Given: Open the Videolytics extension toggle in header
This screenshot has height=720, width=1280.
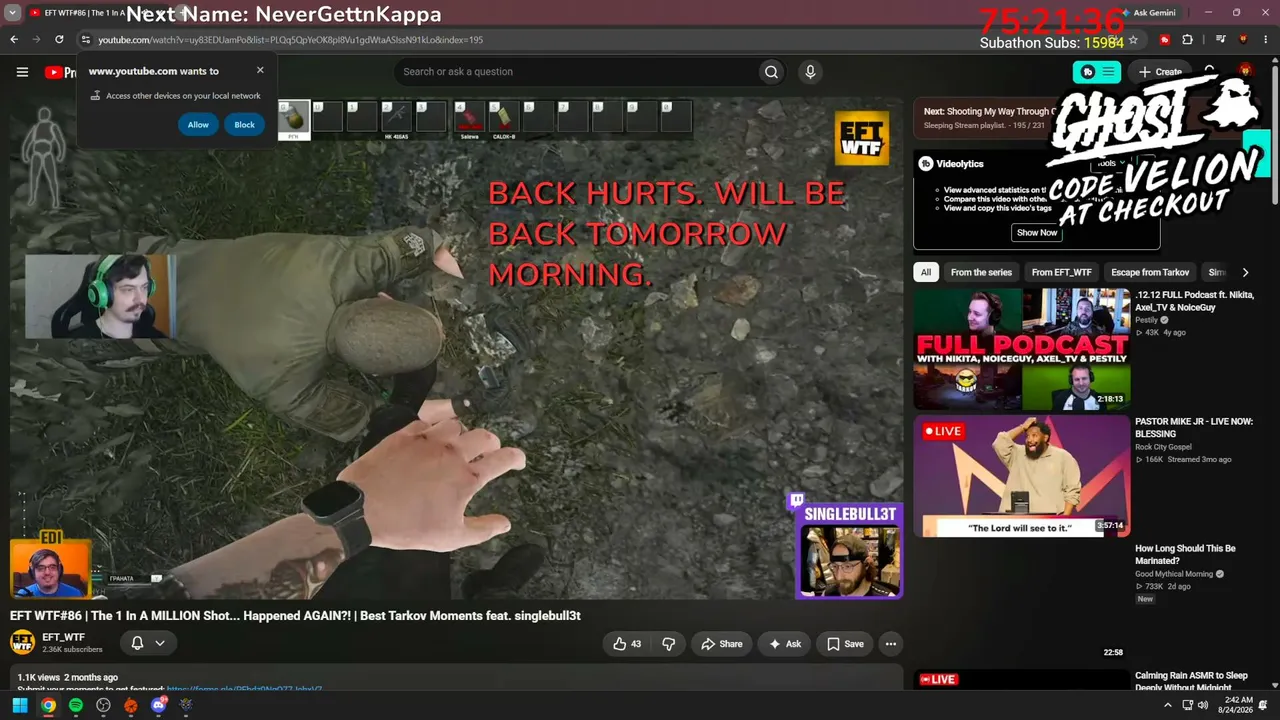Looking at the screenshot, I should [x=1098, y=72].
